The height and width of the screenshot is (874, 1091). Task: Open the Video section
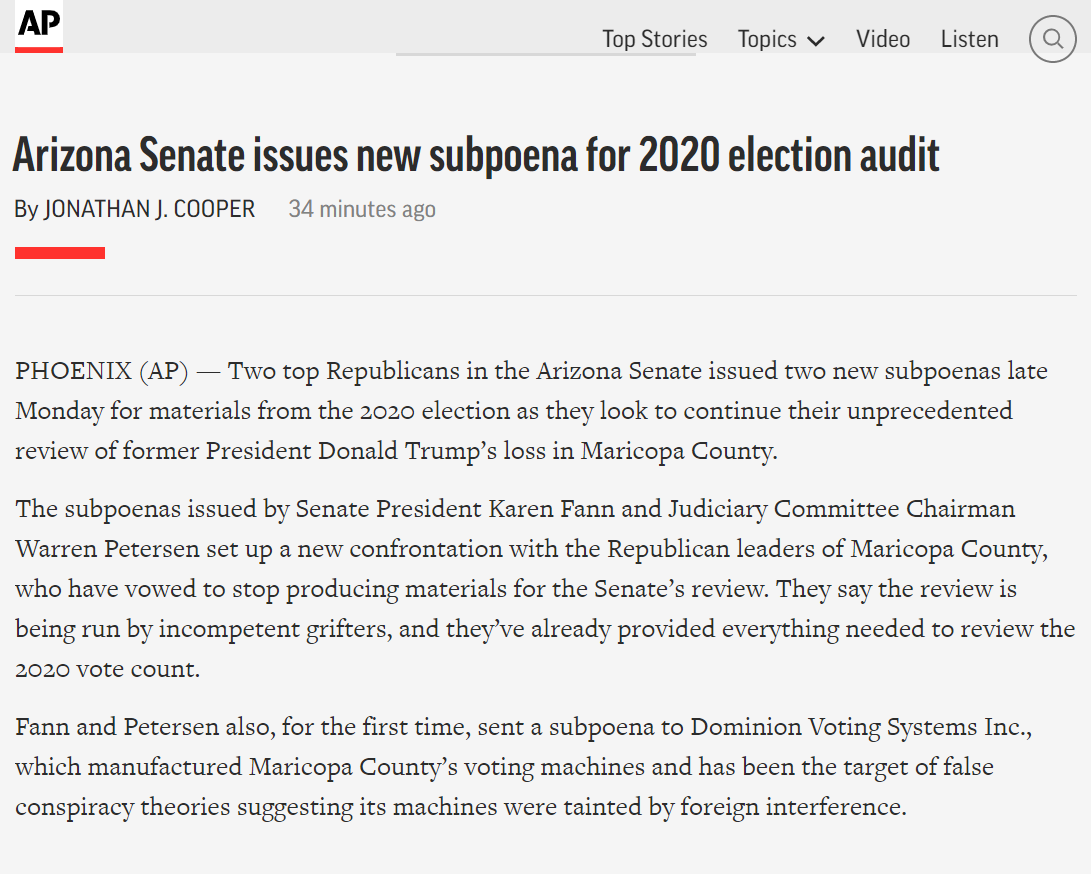pos(882,39)
